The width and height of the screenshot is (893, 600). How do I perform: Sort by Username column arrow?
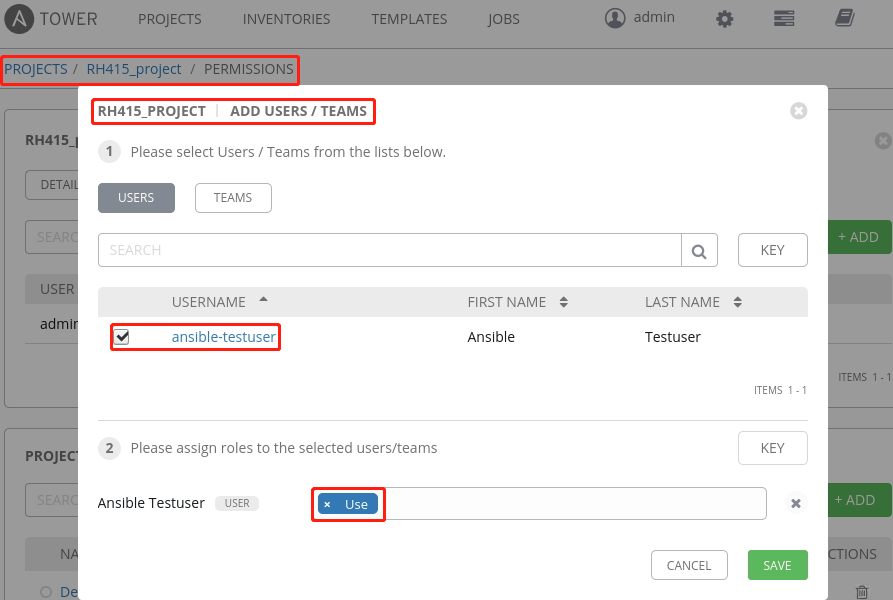pyautogui.click(x=263, y=300)
